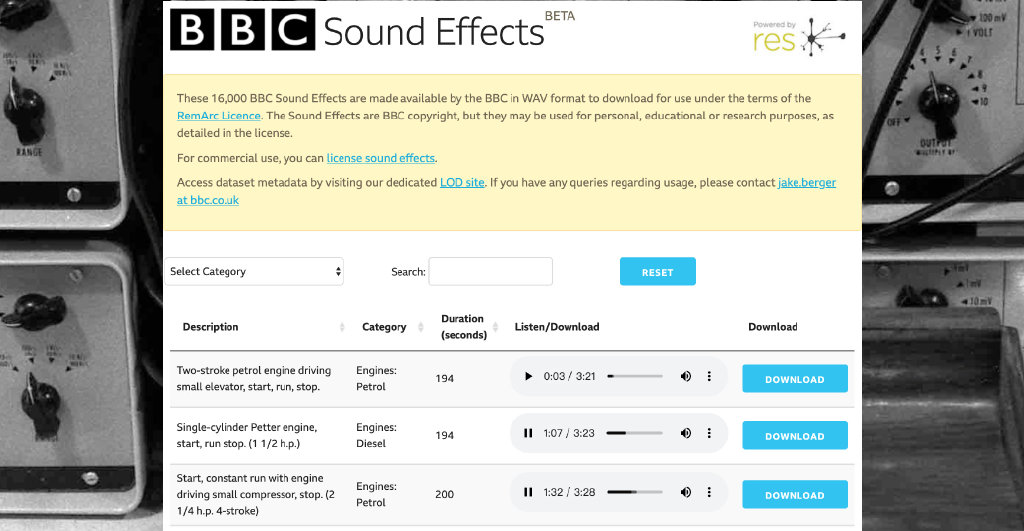
Task: Click the RESET button
Action: pyautogui.click(x=657, y=272)
